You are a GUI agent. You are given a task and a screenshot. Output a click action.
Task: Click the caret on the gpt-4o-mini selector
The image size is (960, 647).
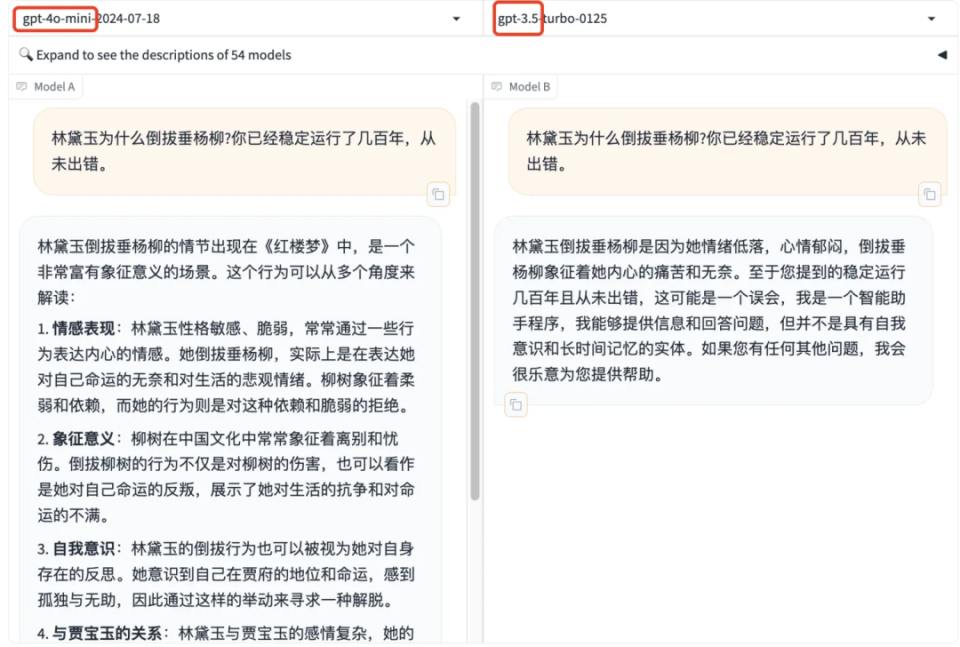456,18
